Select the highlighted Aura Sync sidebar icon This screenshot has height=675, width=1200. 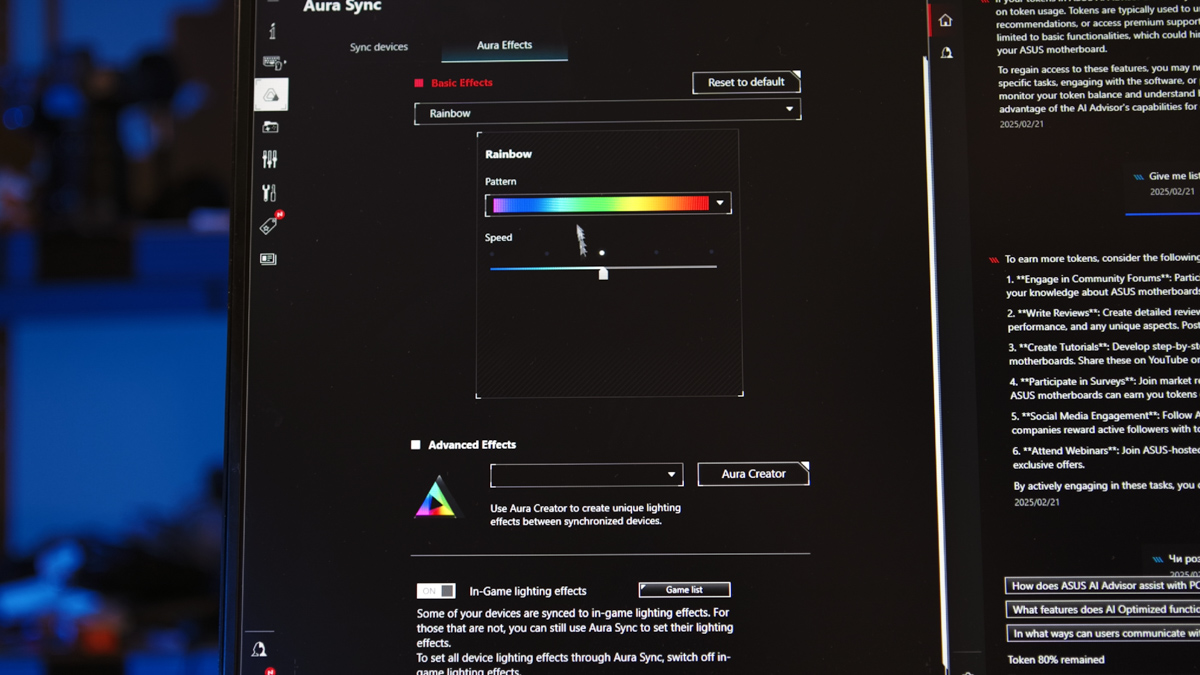click(x=271, y=95)
